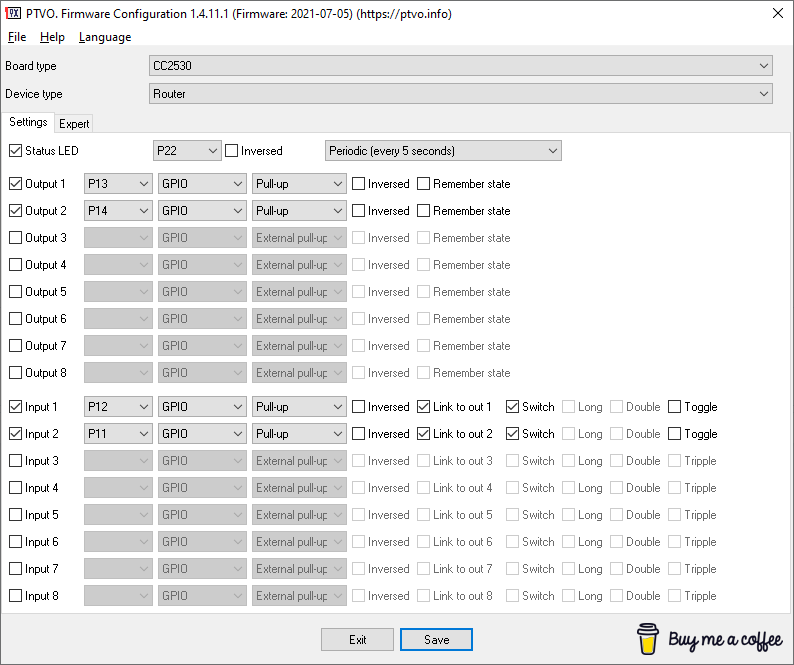This screenshot has height=665, width=794.
Task: Check Inversed for Input 2
Action: (359, 434)
